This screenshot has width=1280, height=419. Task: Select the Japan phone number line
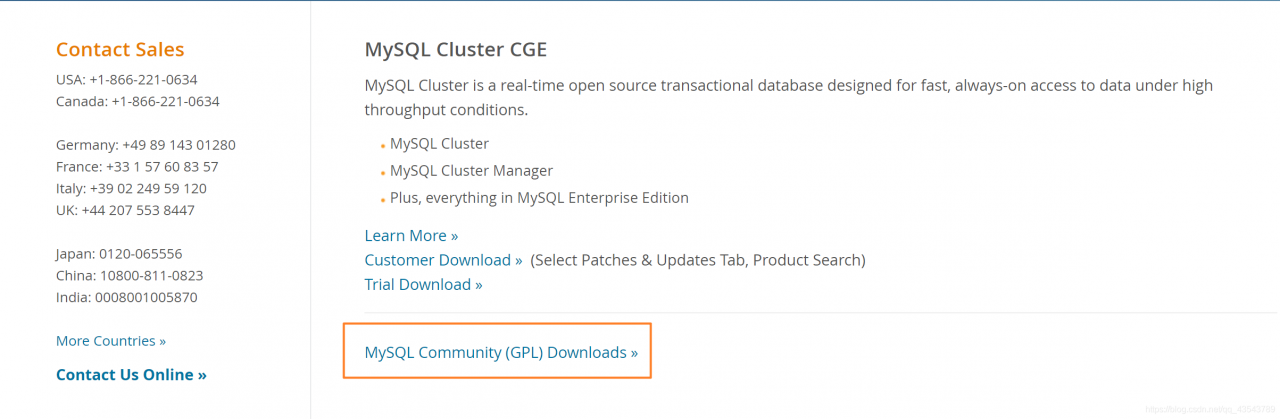click(x=119, y=254)
